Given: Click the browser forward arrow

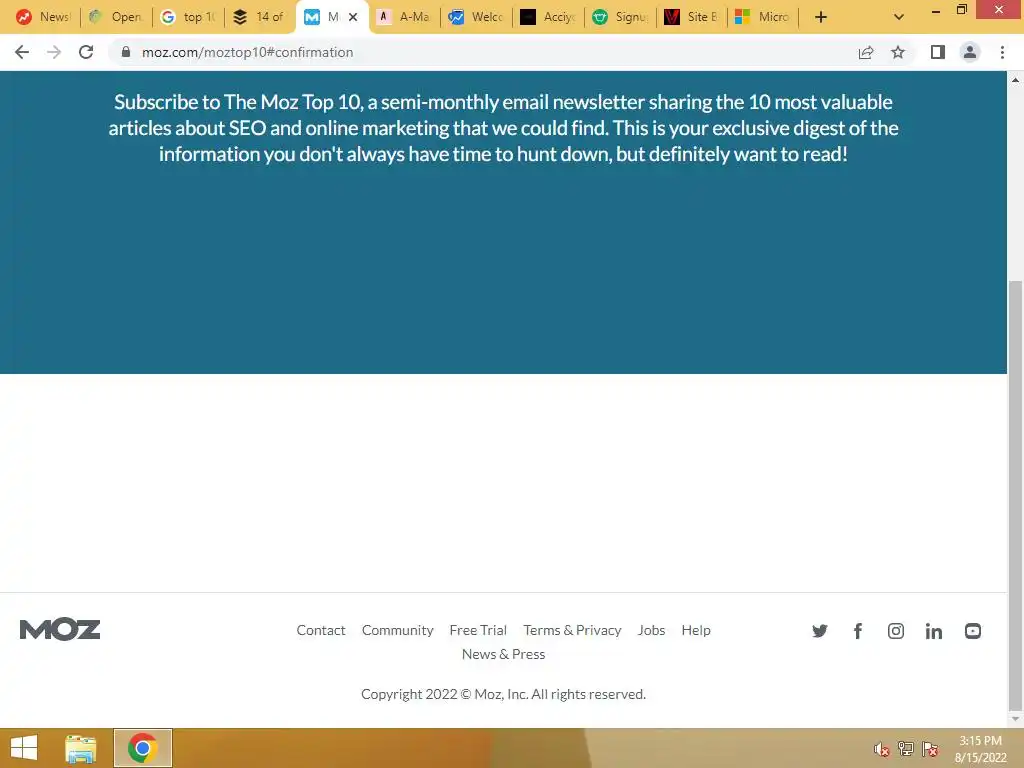Looking at the screenshot, I should pyautogui.click(x=54, y=52).
